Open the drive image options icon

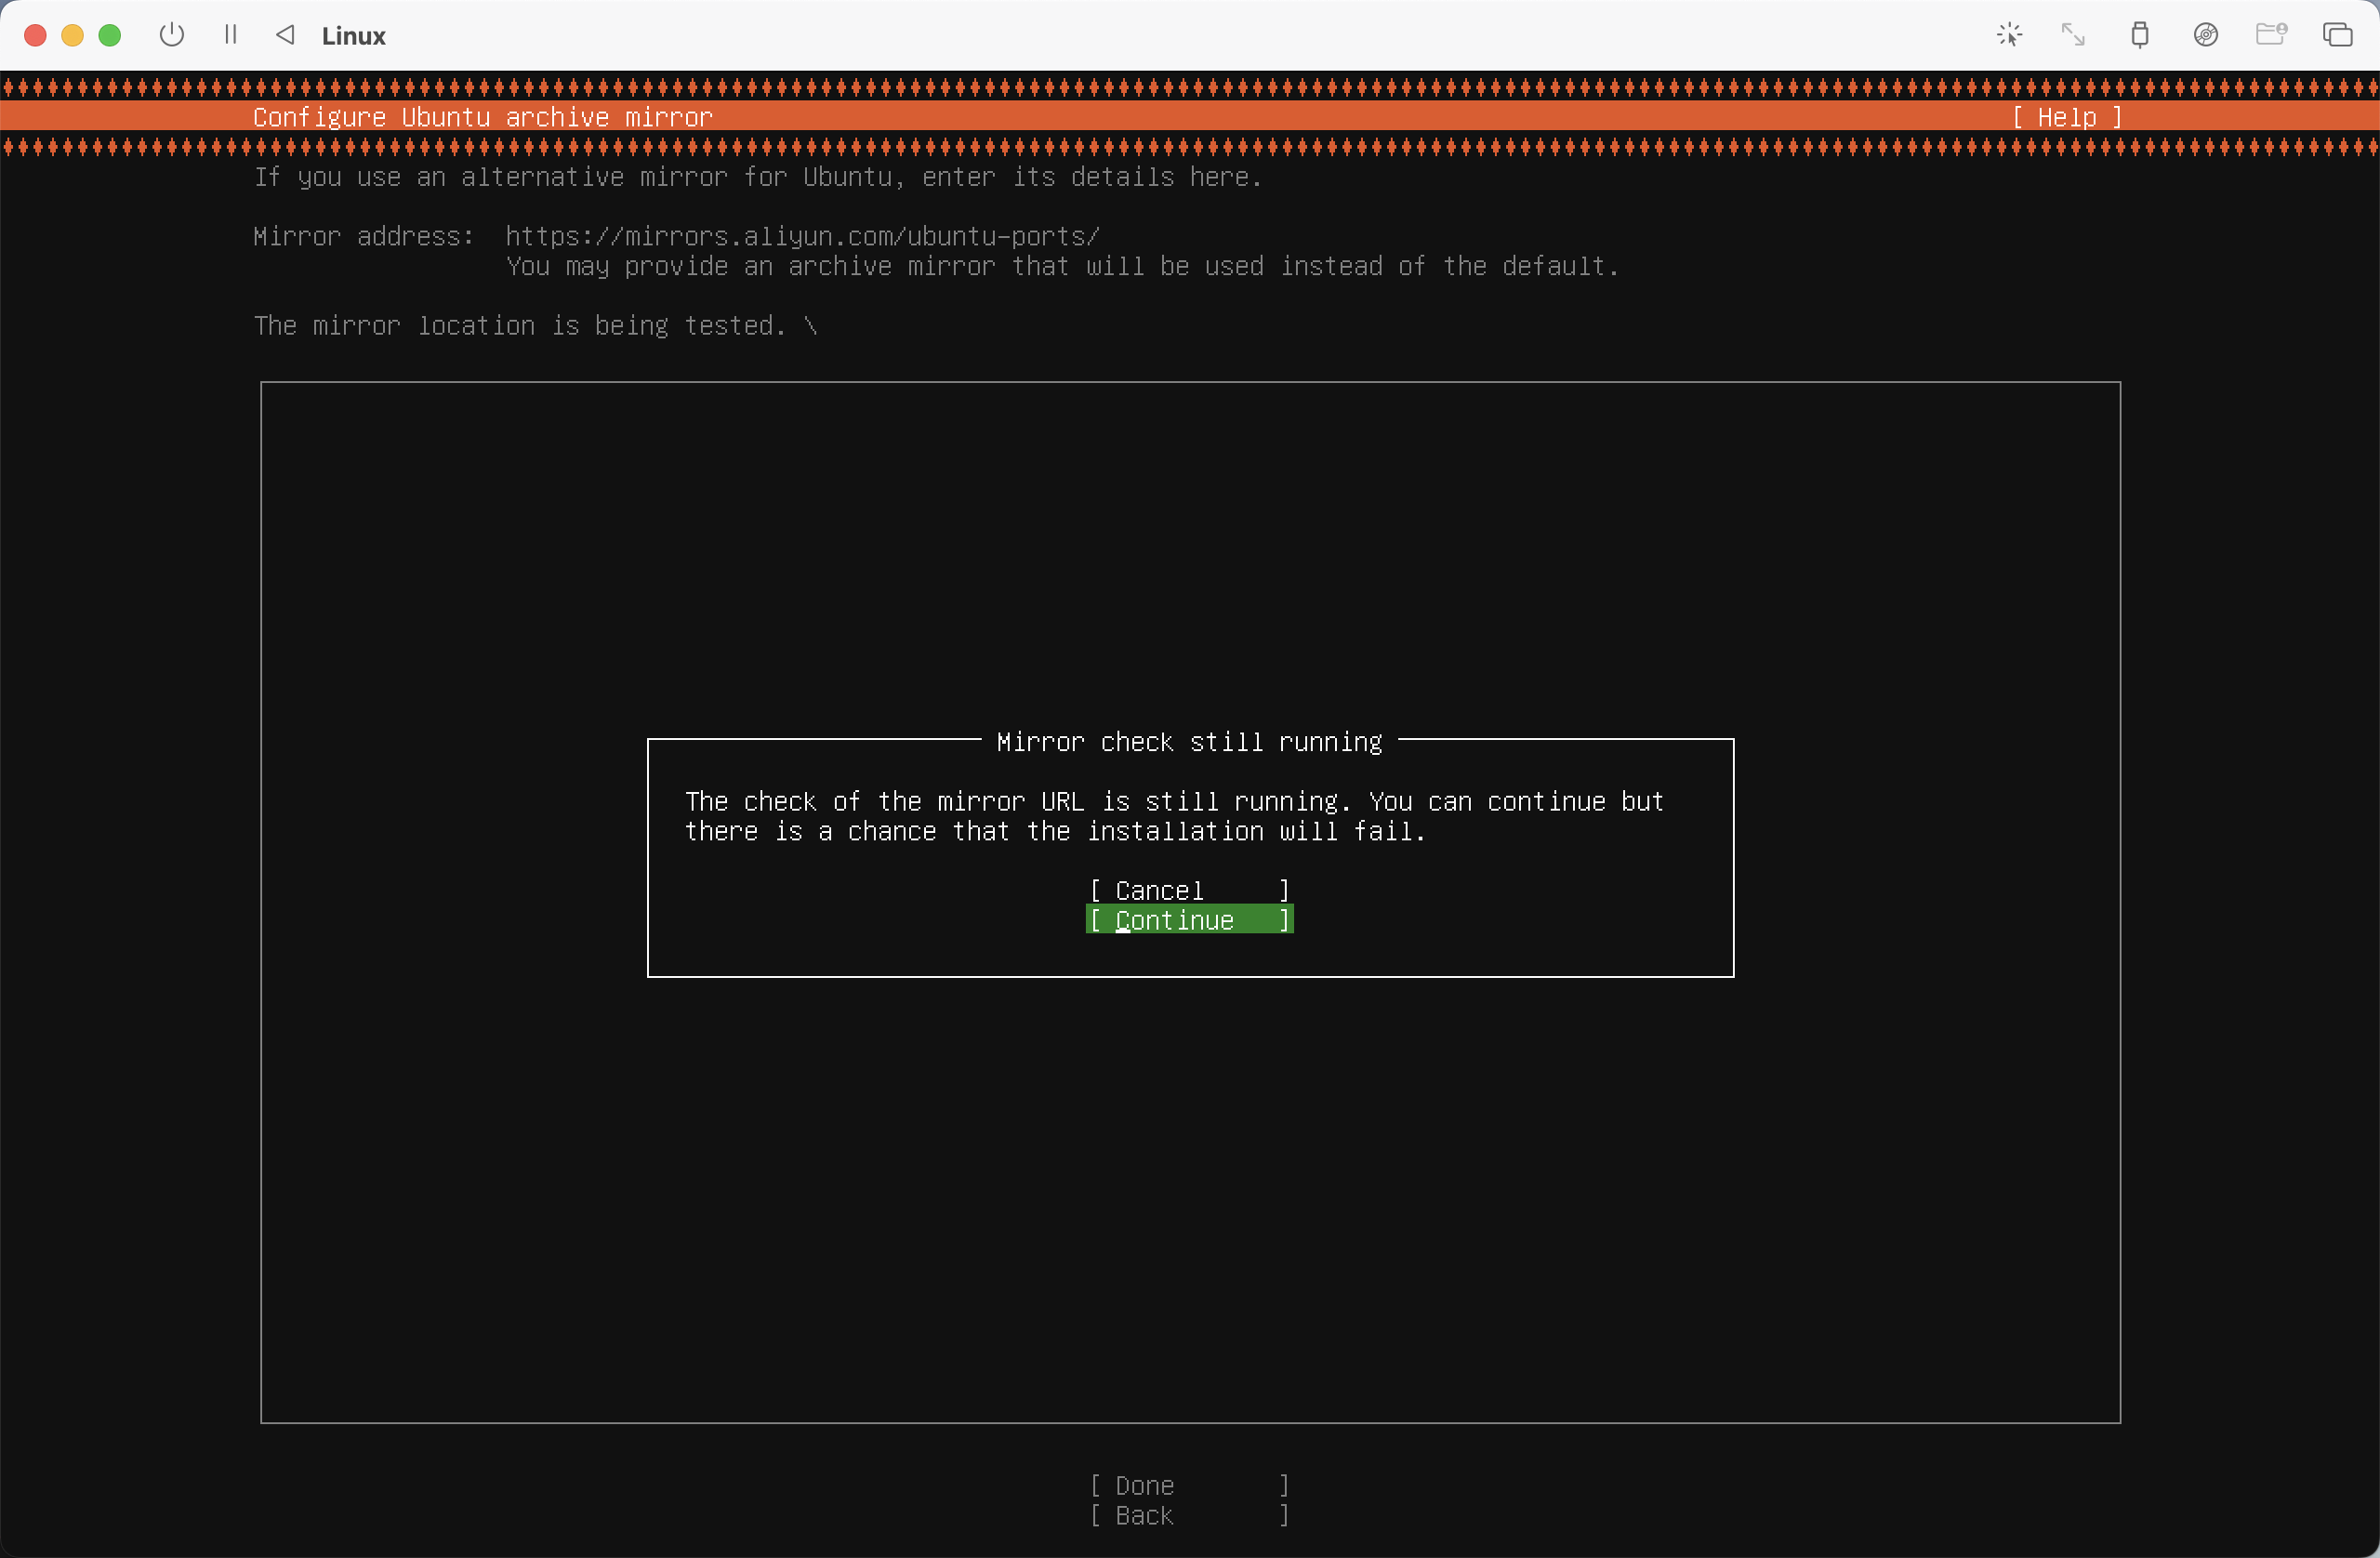2205,35
